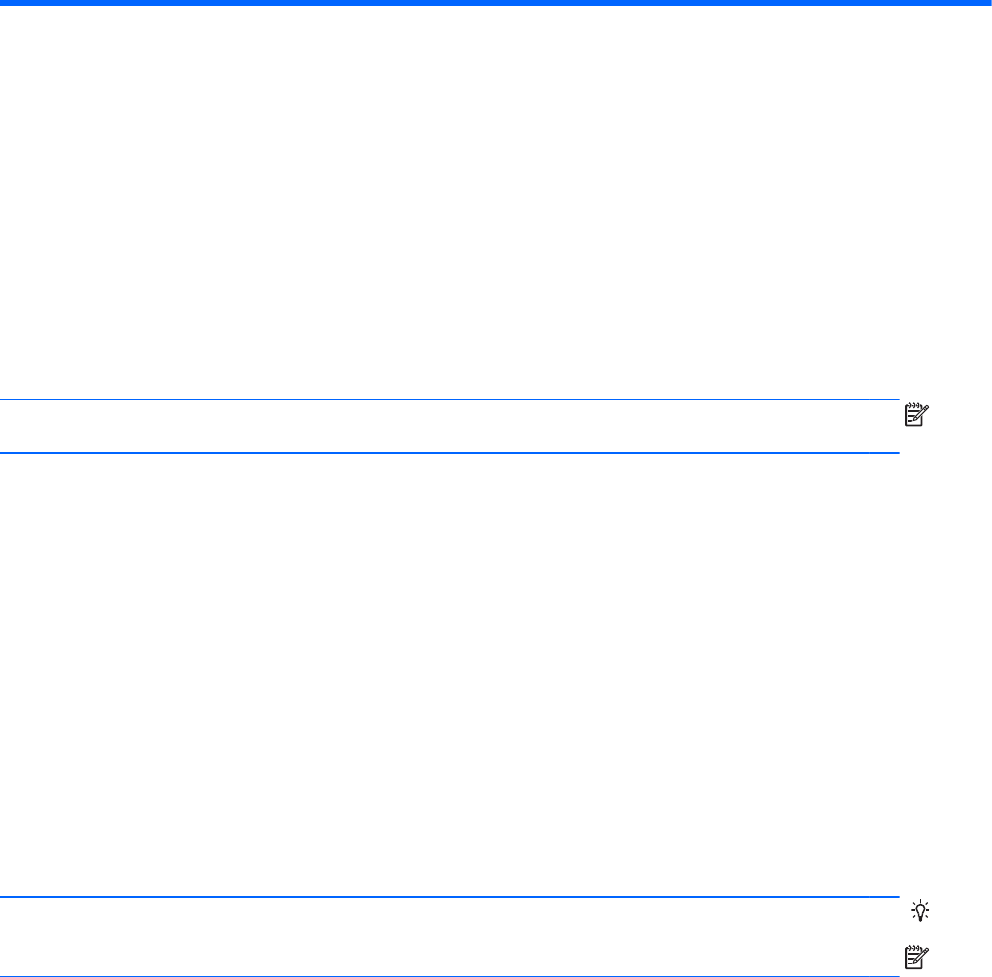
Task: Click the blue rule above the lightbulb tip
Action: (449, 897)
